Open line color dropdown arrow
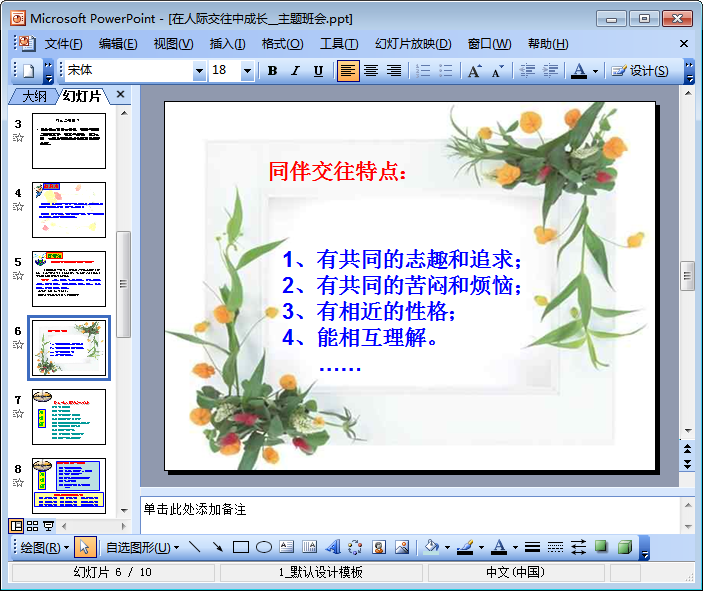703x591 pixels. [x=481, y=548]
